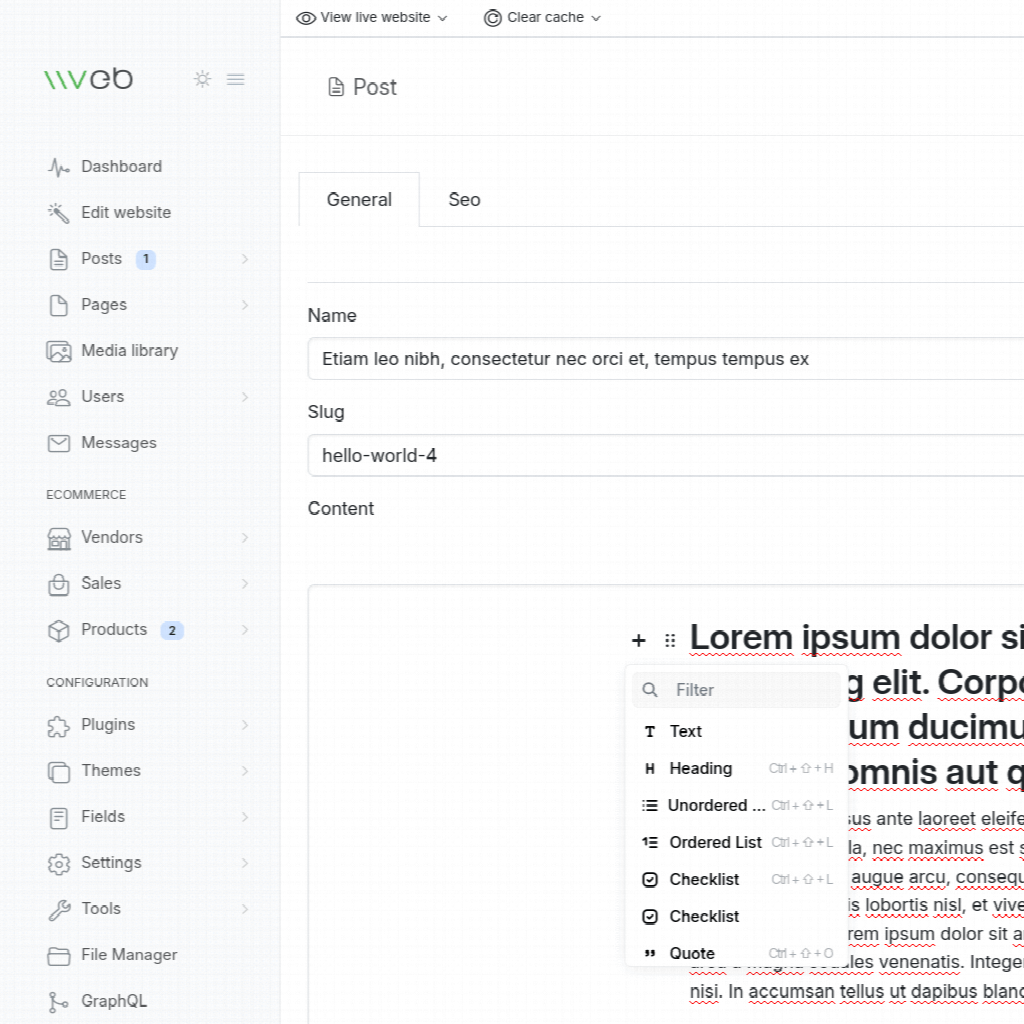Switch to the Seo tab
1024x1024 pixels.
coord(464,200)
